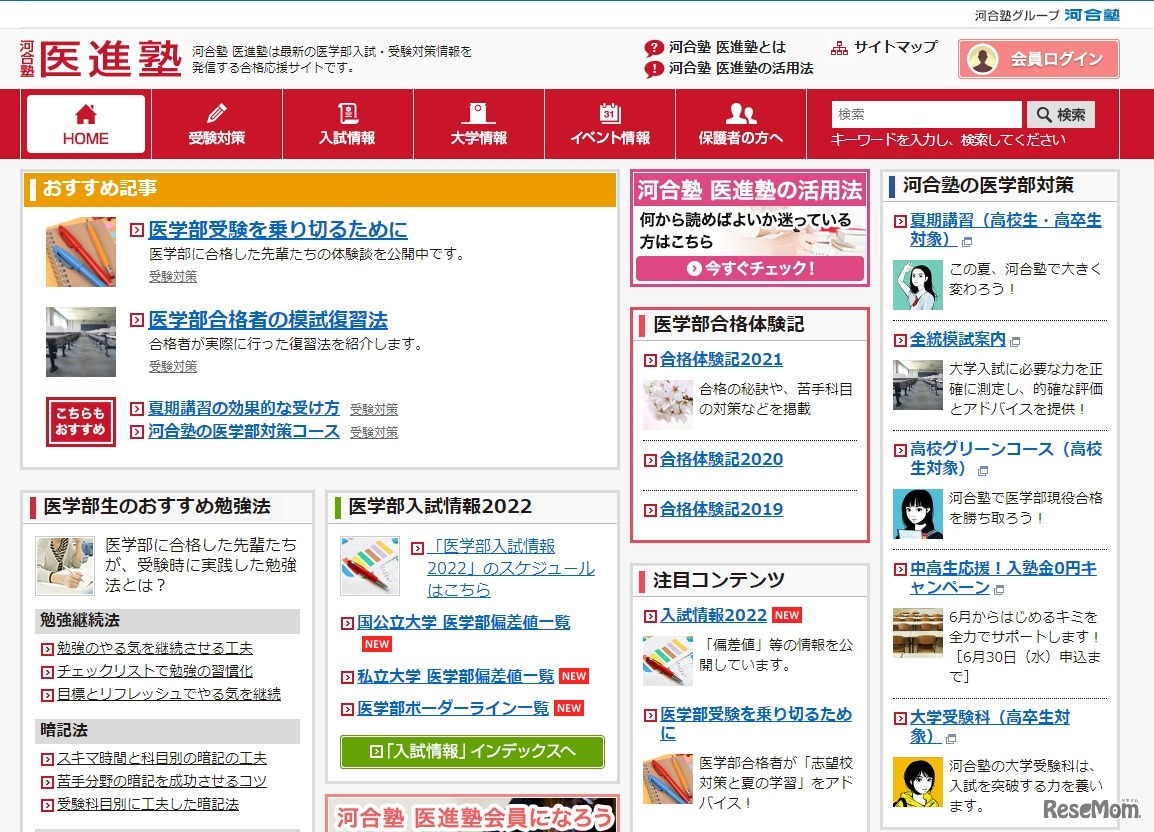Click the yellow-jacket student illustration under 大学受験科
Screen dimensions: 1154x832
[x=918, y=782]
